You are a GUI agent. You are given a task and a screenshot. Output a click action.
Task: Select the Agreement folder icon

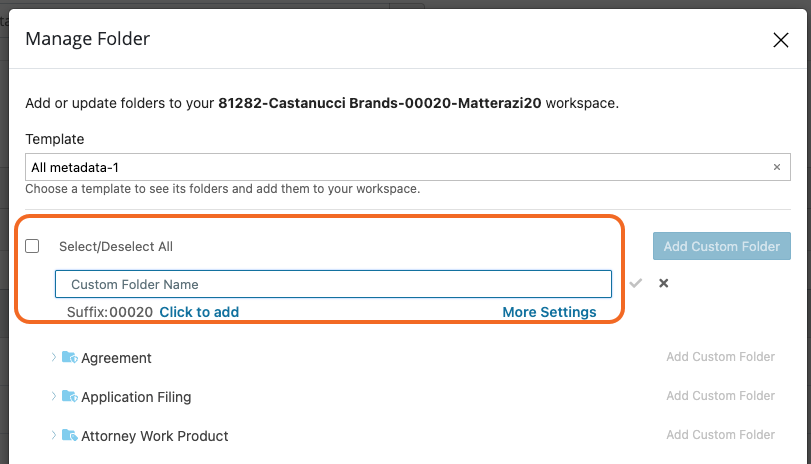click(70, 357)
